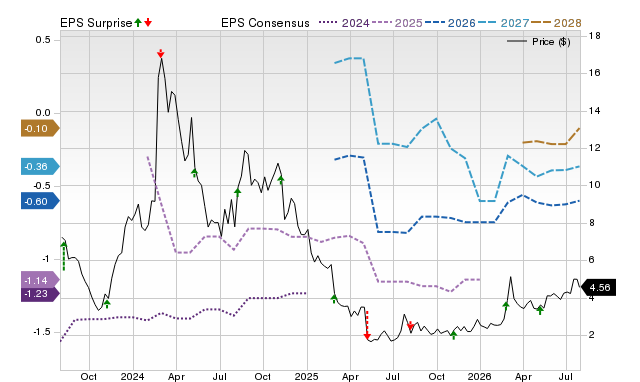Click the -1.5 label on the EPS axis
This screenshot has width=640, height=382.
coord(42,332)
